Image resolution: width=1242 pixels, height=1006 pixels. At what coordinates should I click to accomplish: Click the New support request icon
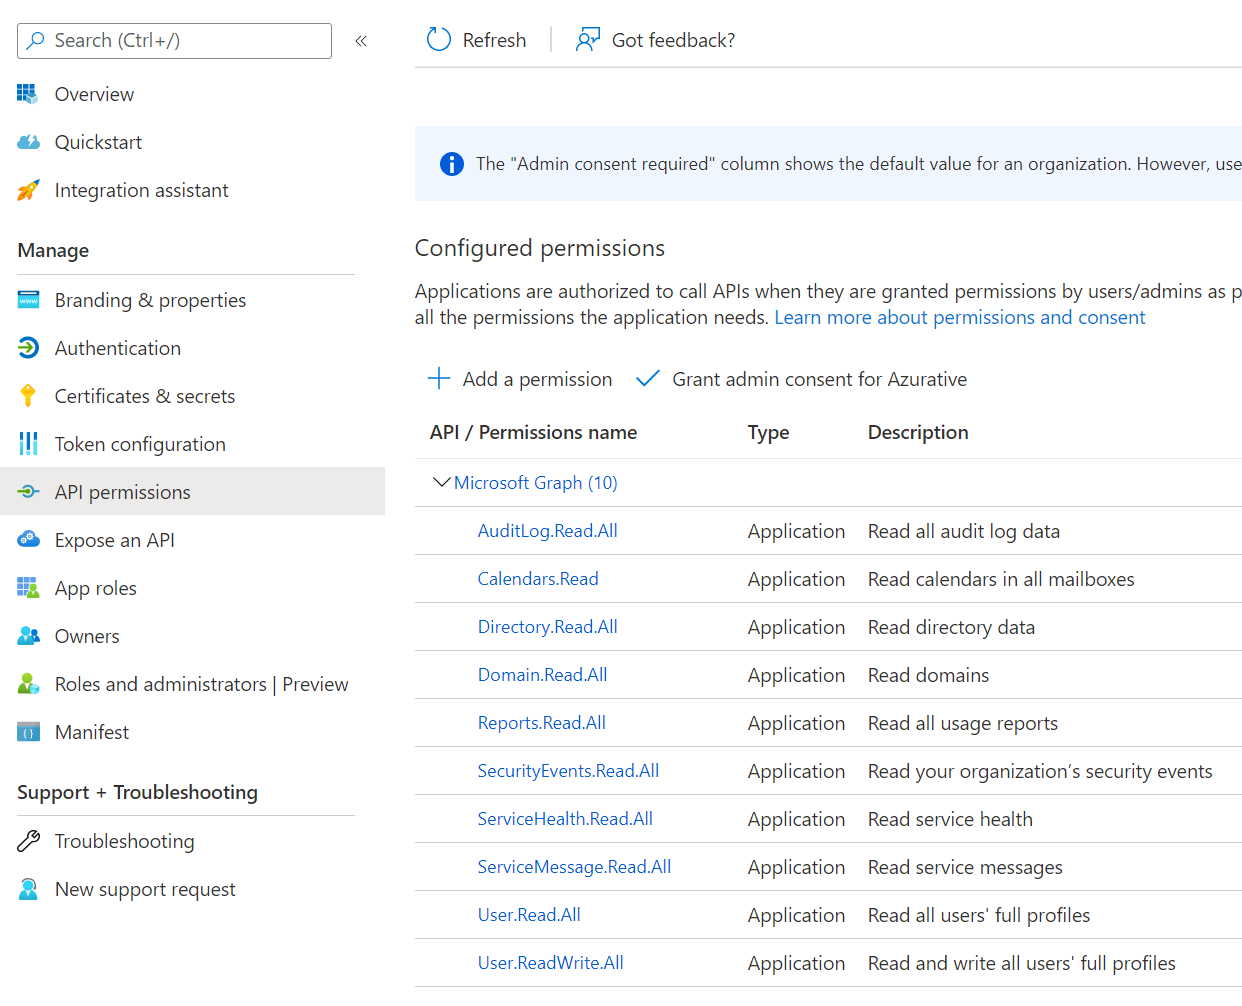coord(28,889)
